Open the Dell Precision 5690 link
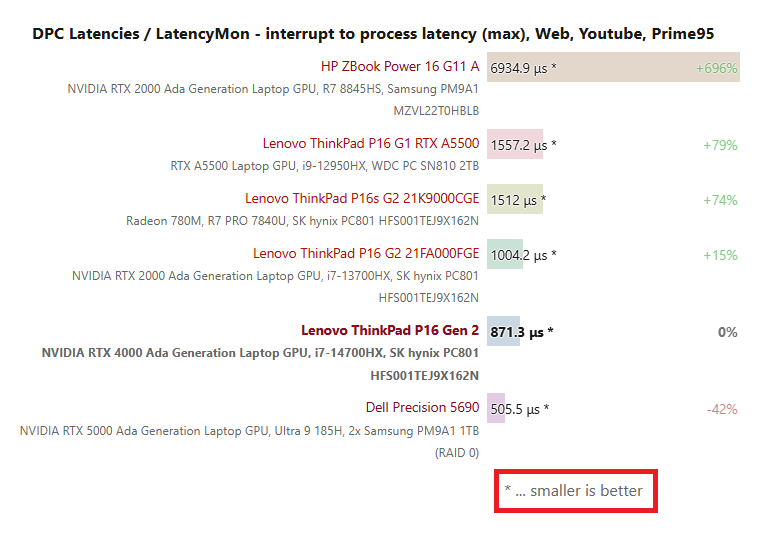 pyautogui.click(x=422, y=407)
